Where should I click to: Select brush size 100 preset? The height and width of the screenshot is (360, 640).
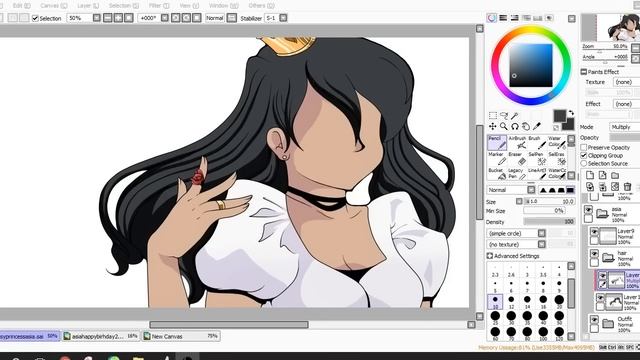tap(543, 333)
